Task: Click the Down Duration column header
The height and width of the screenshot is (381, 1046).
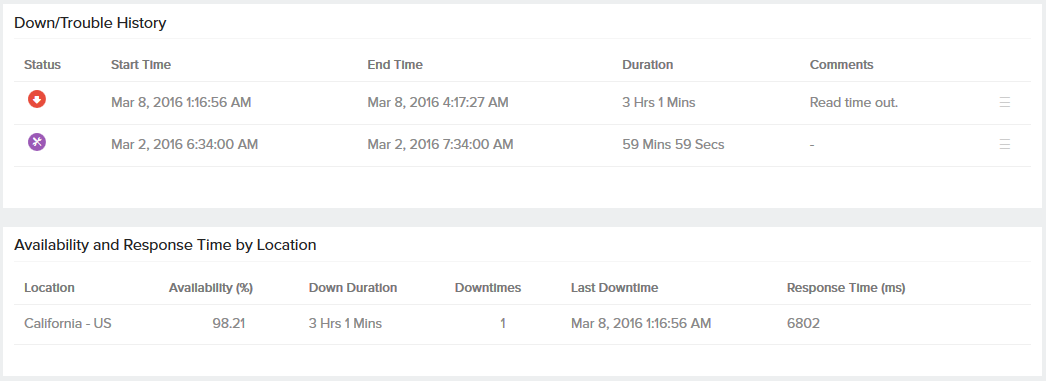Action: tap(353, 288)
